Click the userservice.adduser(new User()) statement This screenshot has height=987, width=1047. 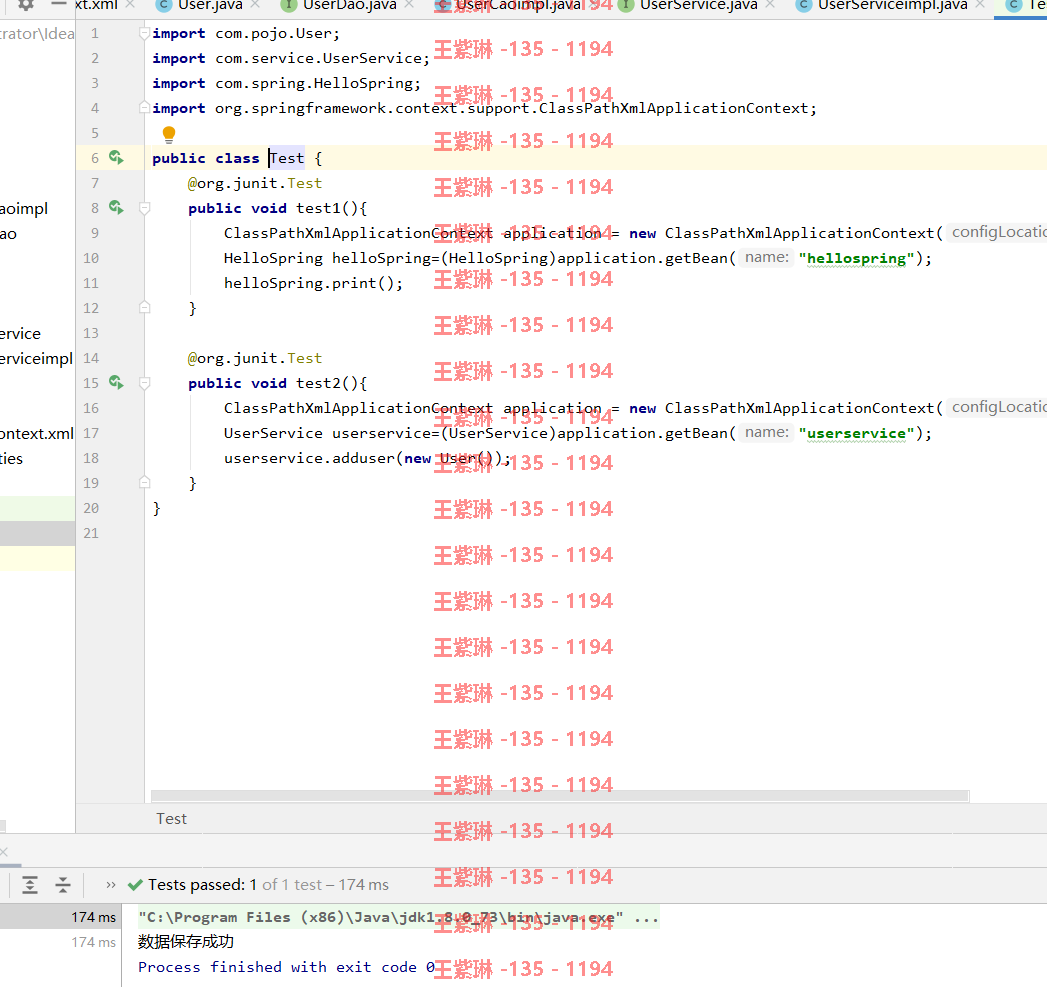coord(367,458)
